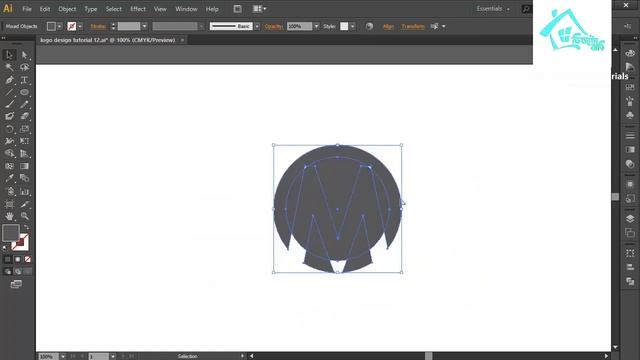Screen dimensions: 640x360
Task: Select the Paintbrush tool
Action: pos(9,104)
